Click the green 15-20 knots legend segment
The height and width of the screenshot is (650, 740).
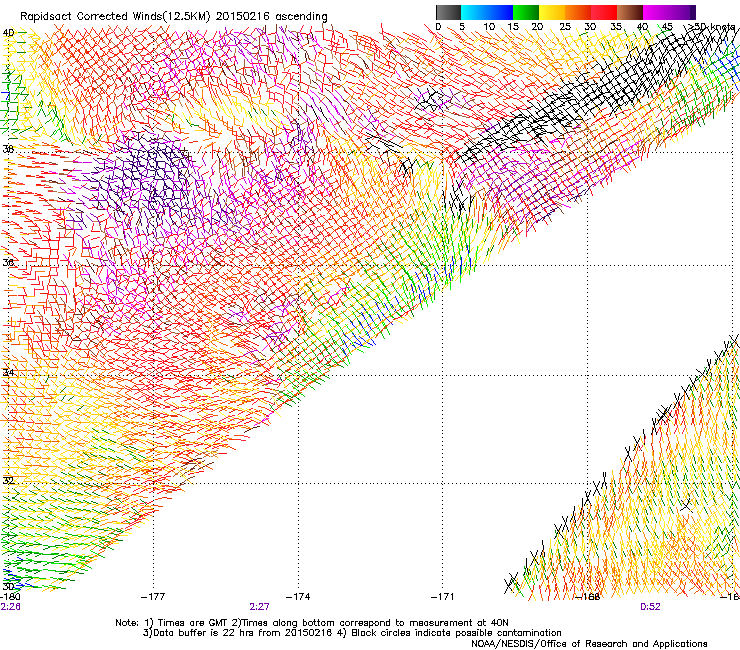[526, 12]
